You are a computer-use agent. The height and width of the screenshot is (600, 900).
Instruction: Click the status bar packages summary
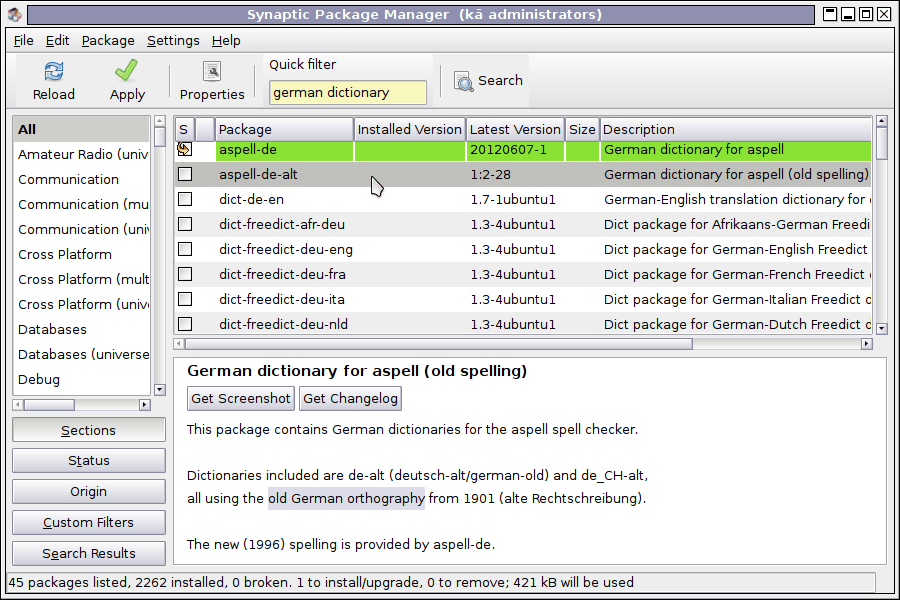(321, 582)
